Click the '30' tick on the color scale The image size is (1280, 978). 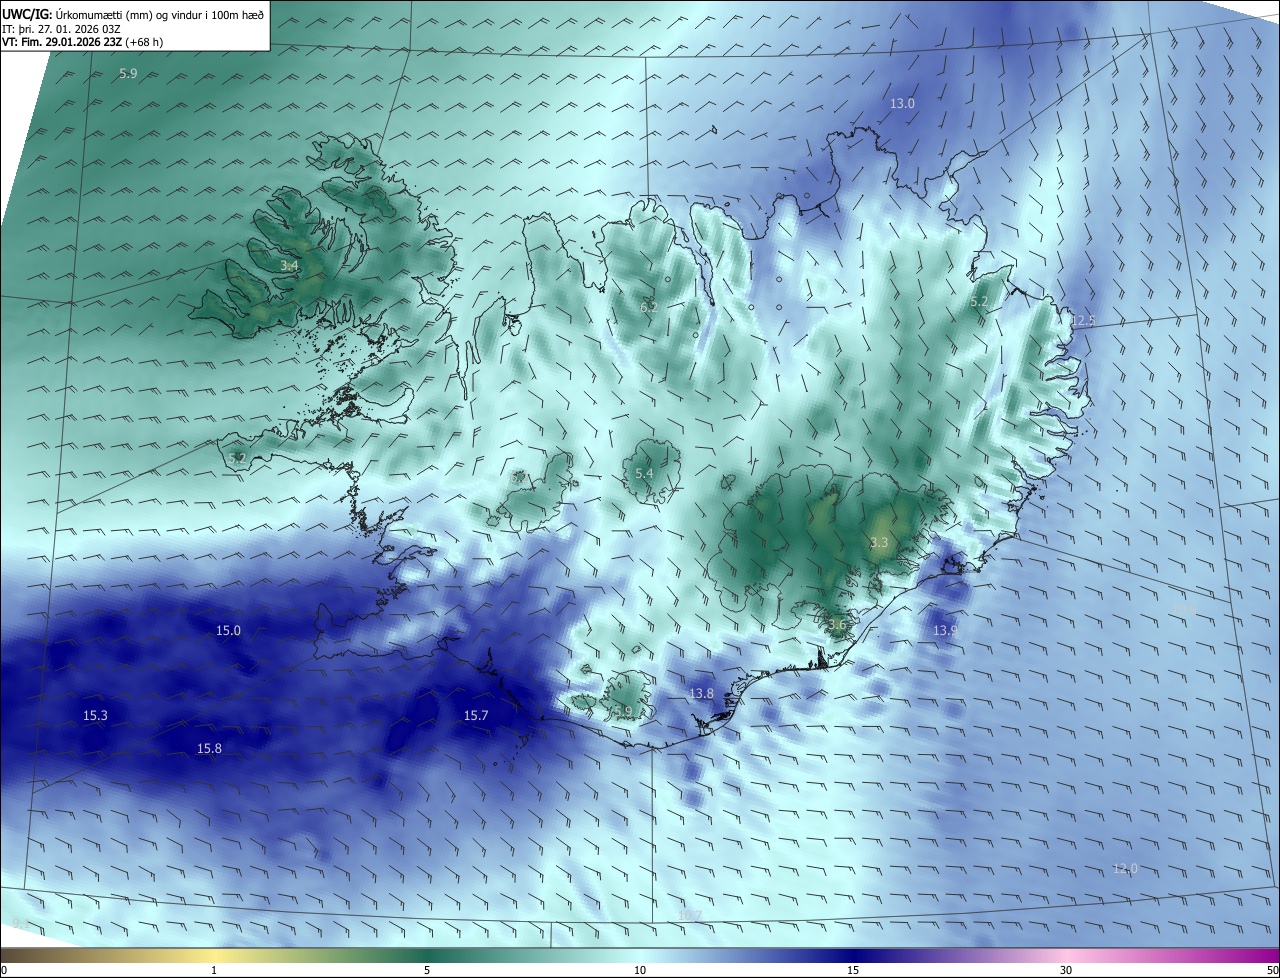click(x=1066, y=970)
